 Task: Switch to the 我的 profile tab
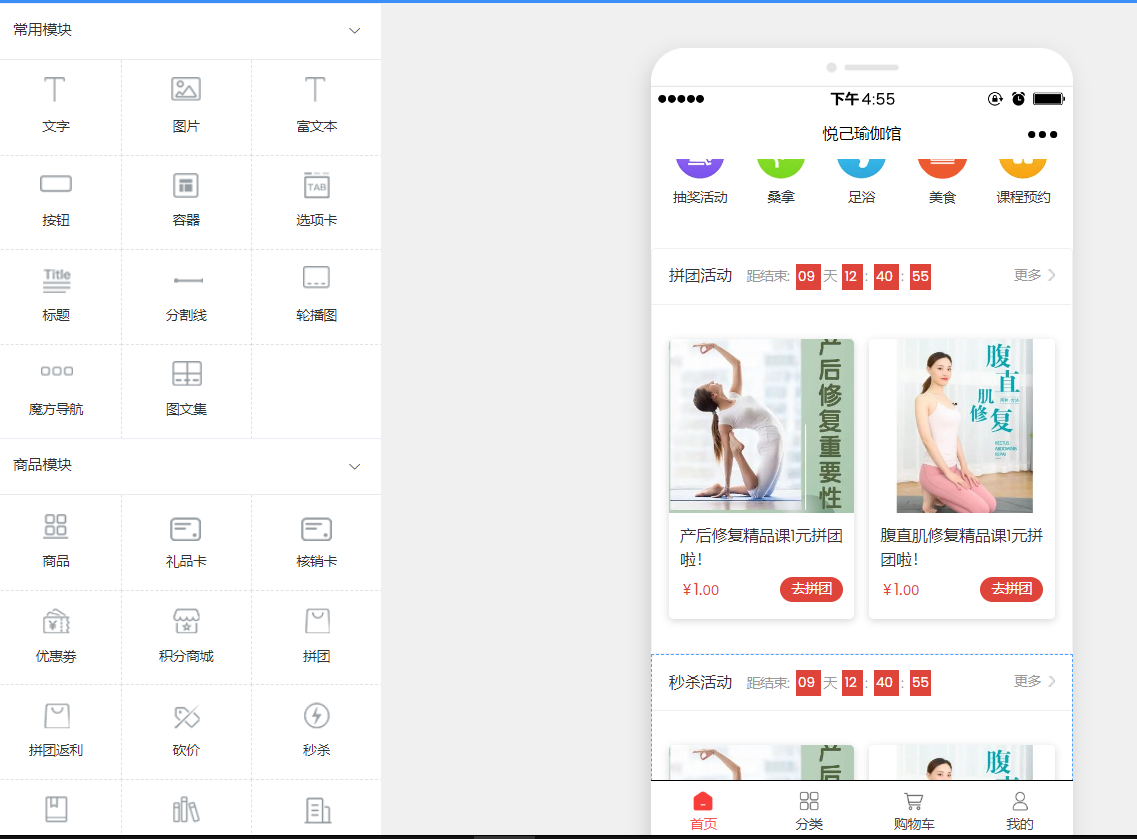coord(1020,811)
